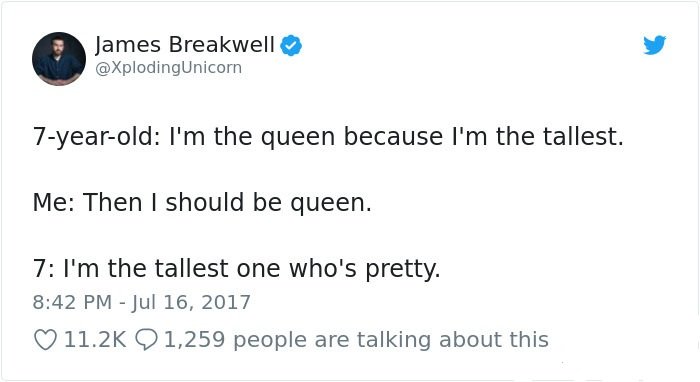The image size is (700, 382).
Task: Click the 11.2K likes count
Action: click(95, 340)
